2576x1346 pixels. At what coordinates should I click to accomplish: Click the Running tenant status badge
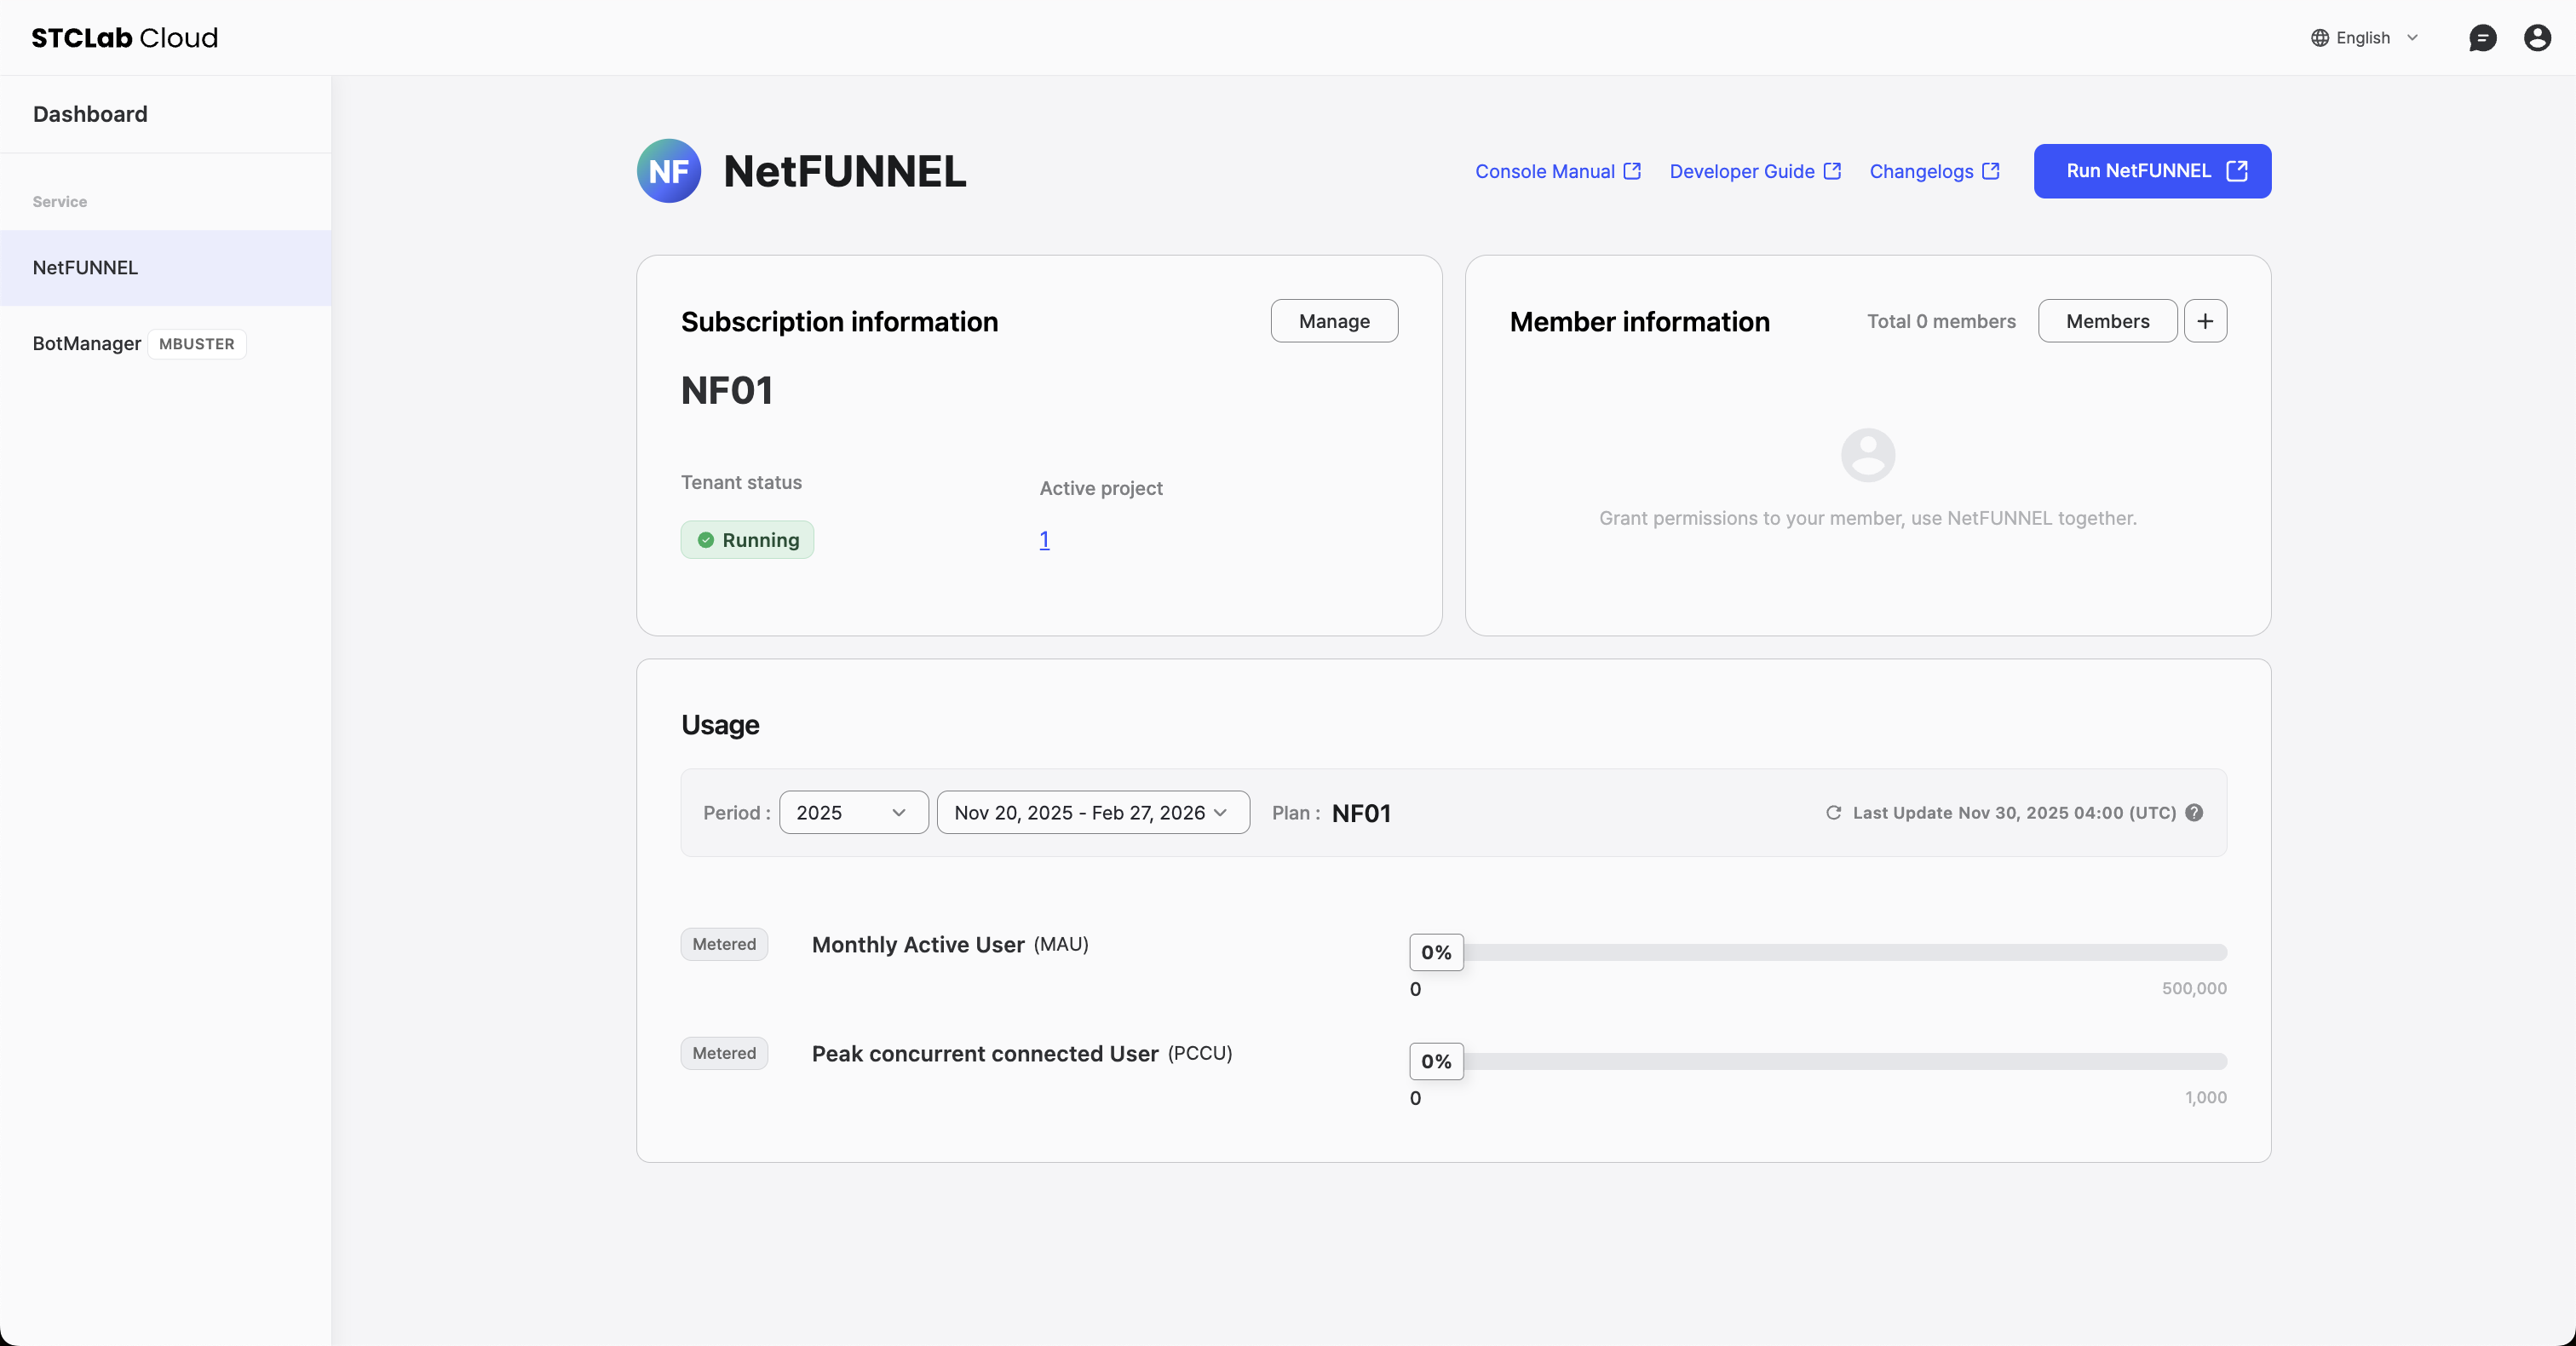coord(746,540)
